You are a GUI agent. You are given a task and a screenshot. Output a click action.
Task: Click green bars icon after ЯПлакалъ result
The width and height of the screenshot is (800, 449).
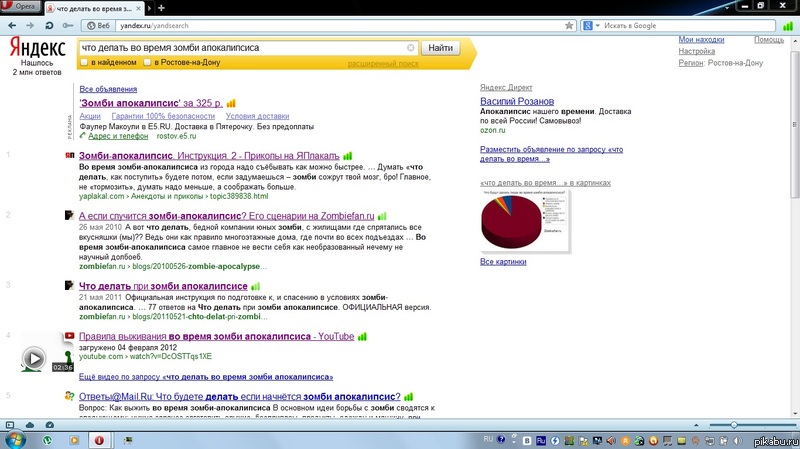347,156
